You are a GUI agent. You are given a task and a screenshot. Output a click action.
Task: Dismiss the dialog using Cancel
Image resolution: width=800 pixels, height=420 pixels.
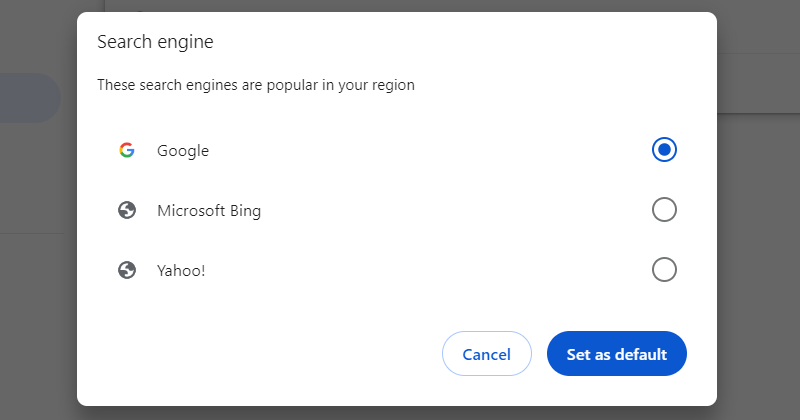tap(487, 354)
